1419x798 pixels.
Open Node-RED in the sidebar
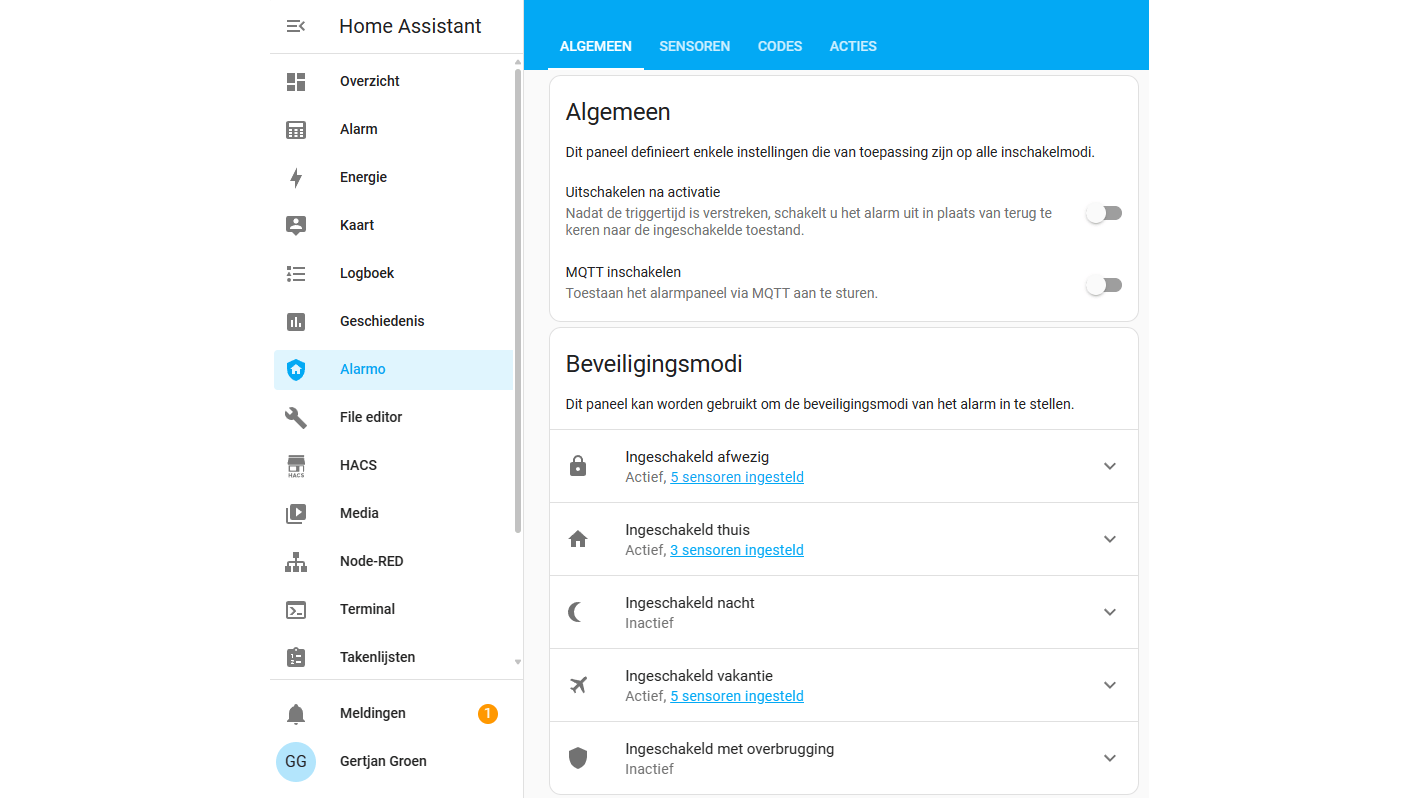tap(393, 561)
